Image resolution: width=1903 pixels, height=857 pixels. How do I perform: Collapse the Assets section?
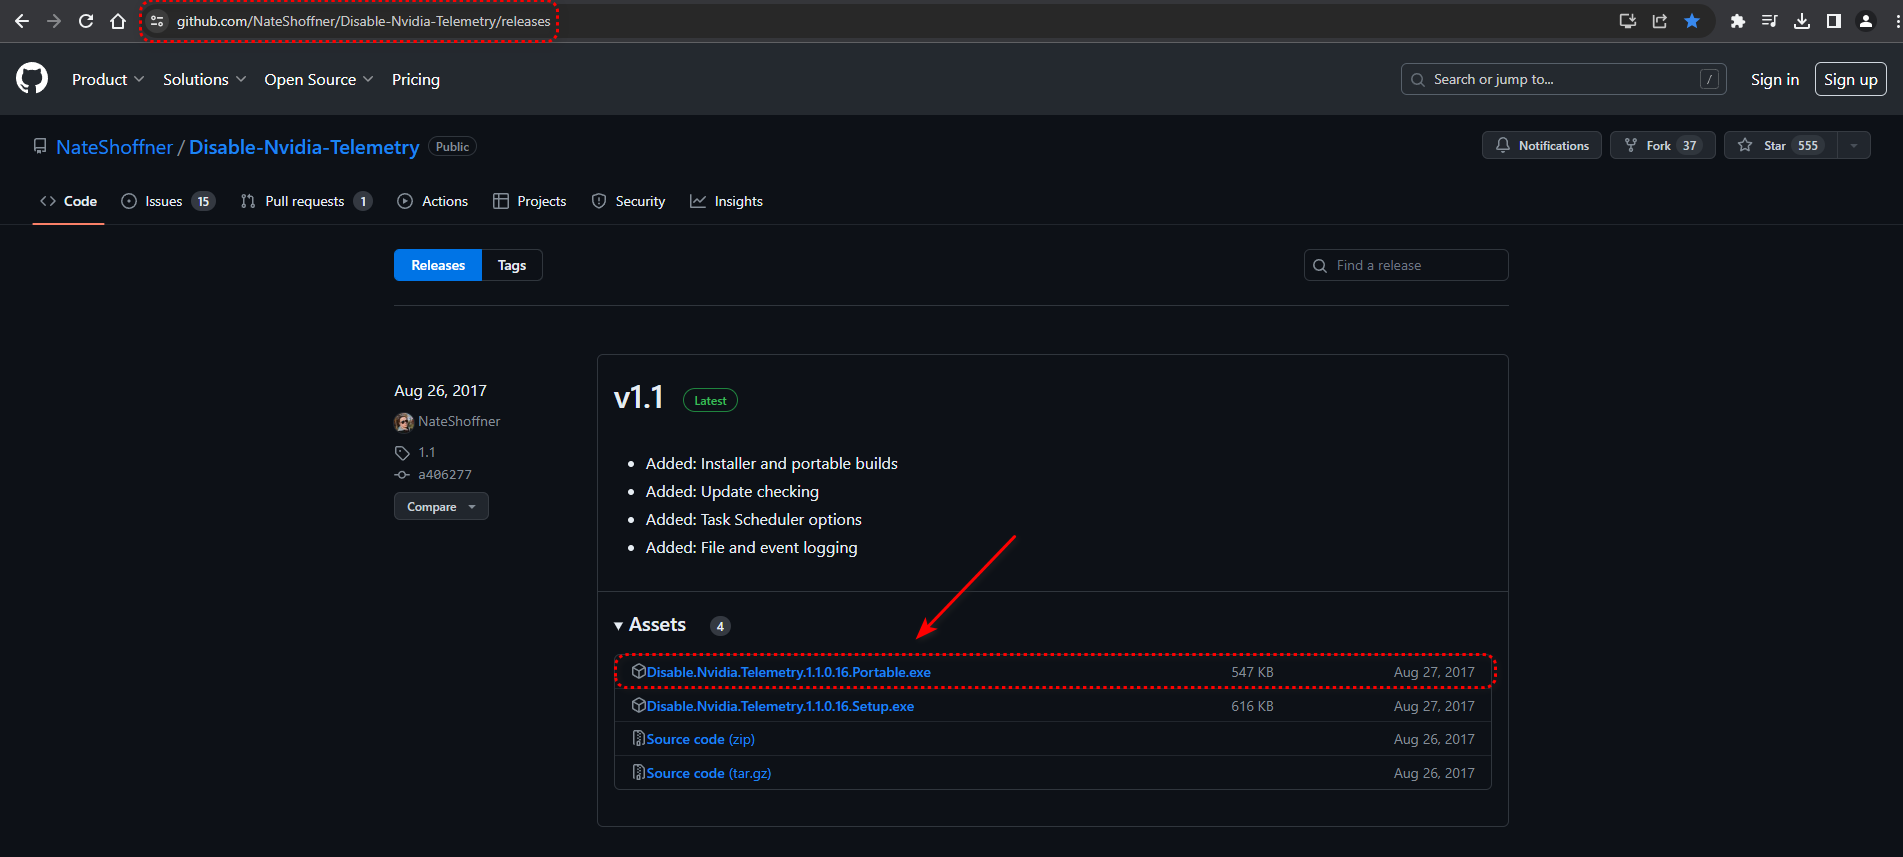[650, 625]
